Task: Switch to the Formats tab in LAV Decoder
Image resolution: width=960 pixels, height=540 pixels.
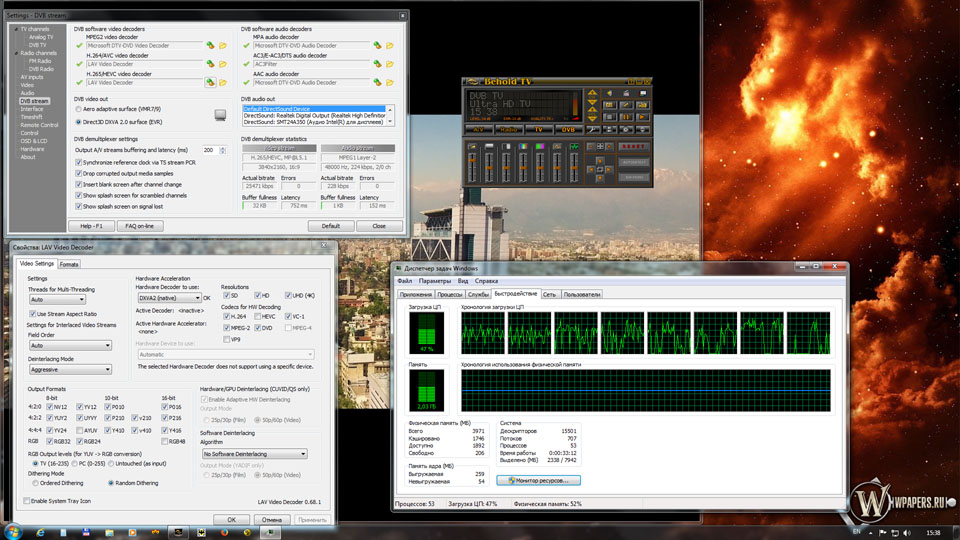Action: [x=69, y=264]
